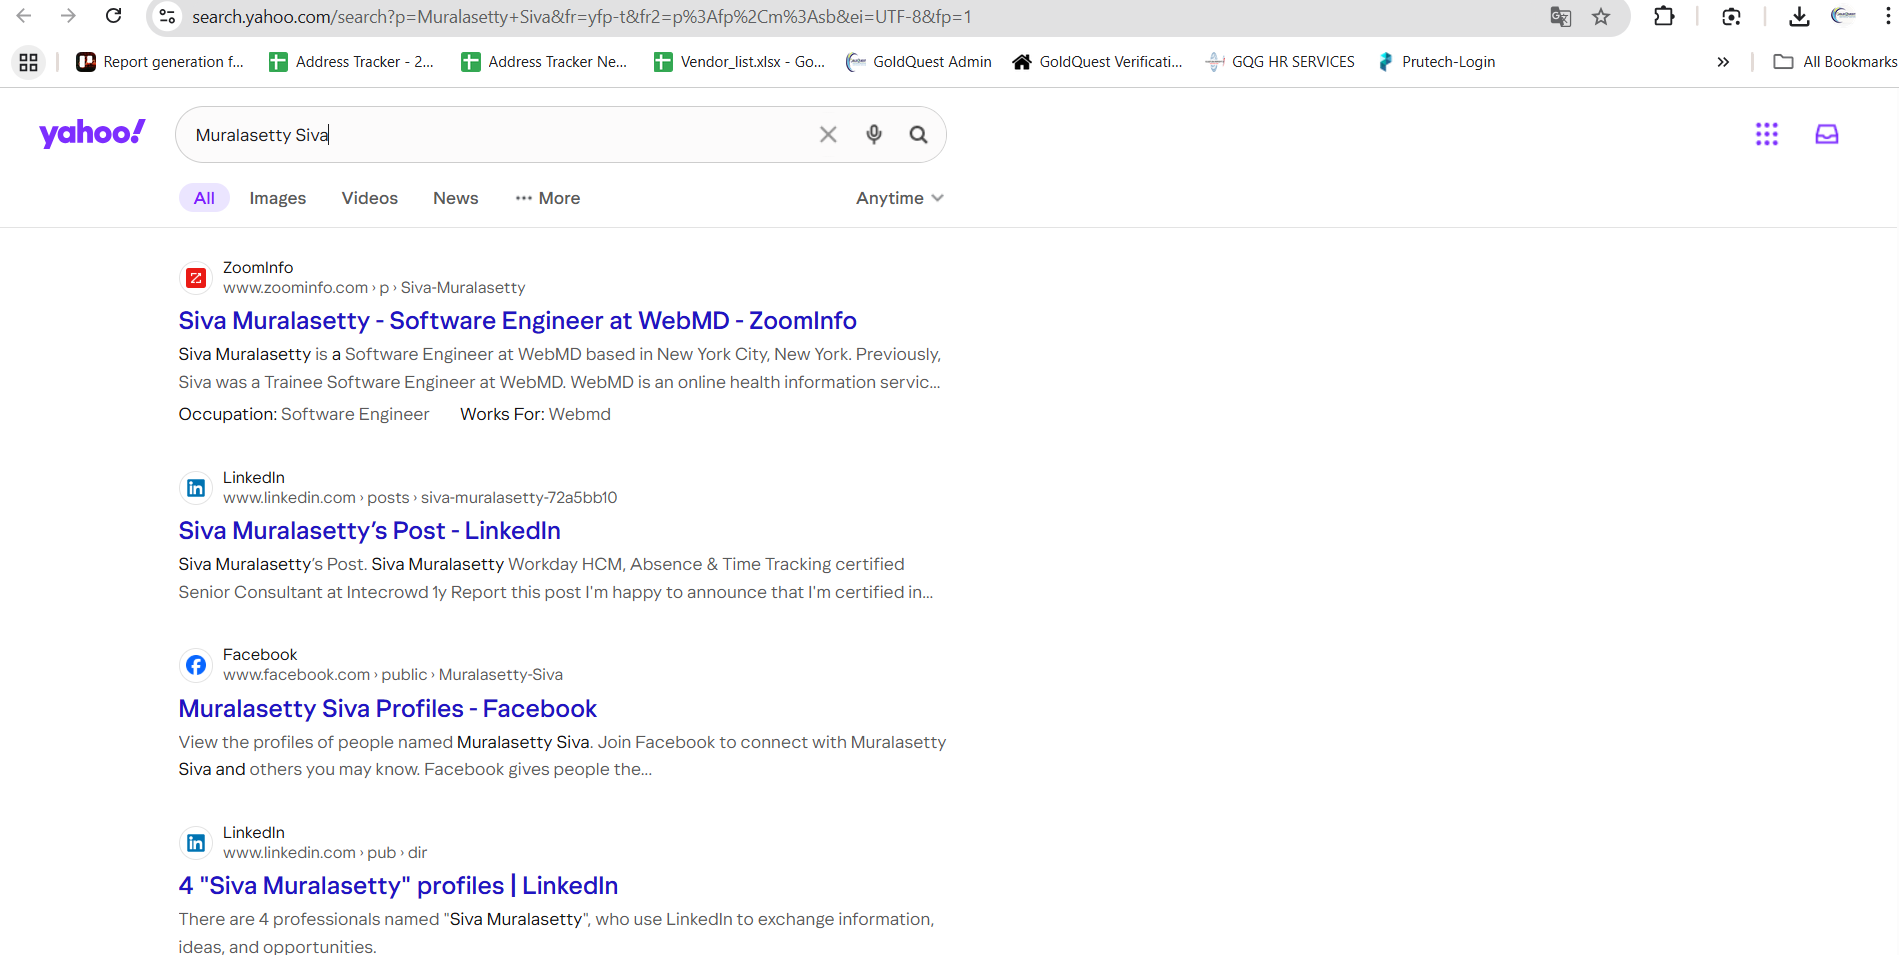Click the magnifying glass search icon

[x=918, y=135]
